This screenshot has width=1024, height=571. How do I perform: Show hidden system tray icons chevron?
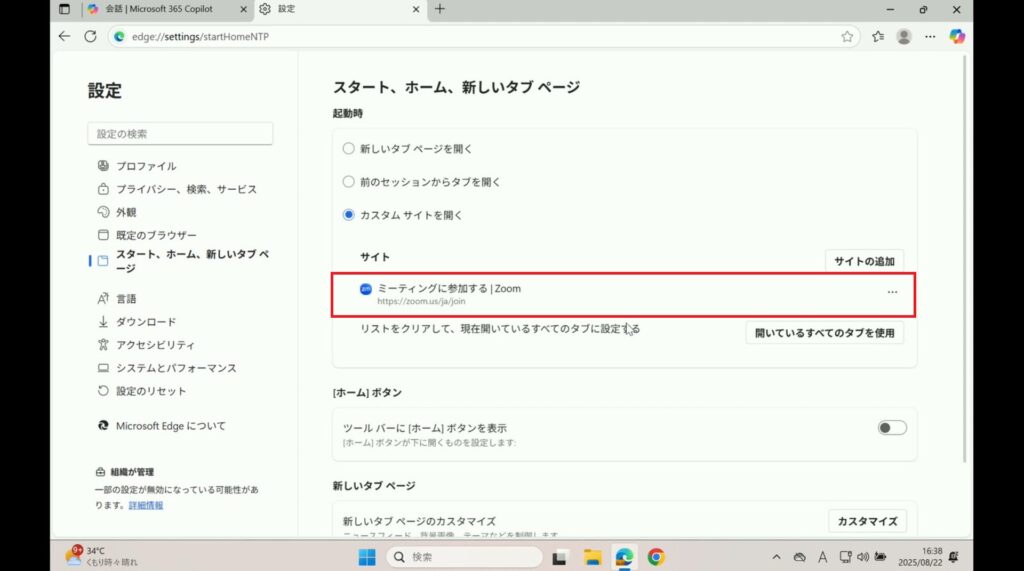tap(776, 557)
